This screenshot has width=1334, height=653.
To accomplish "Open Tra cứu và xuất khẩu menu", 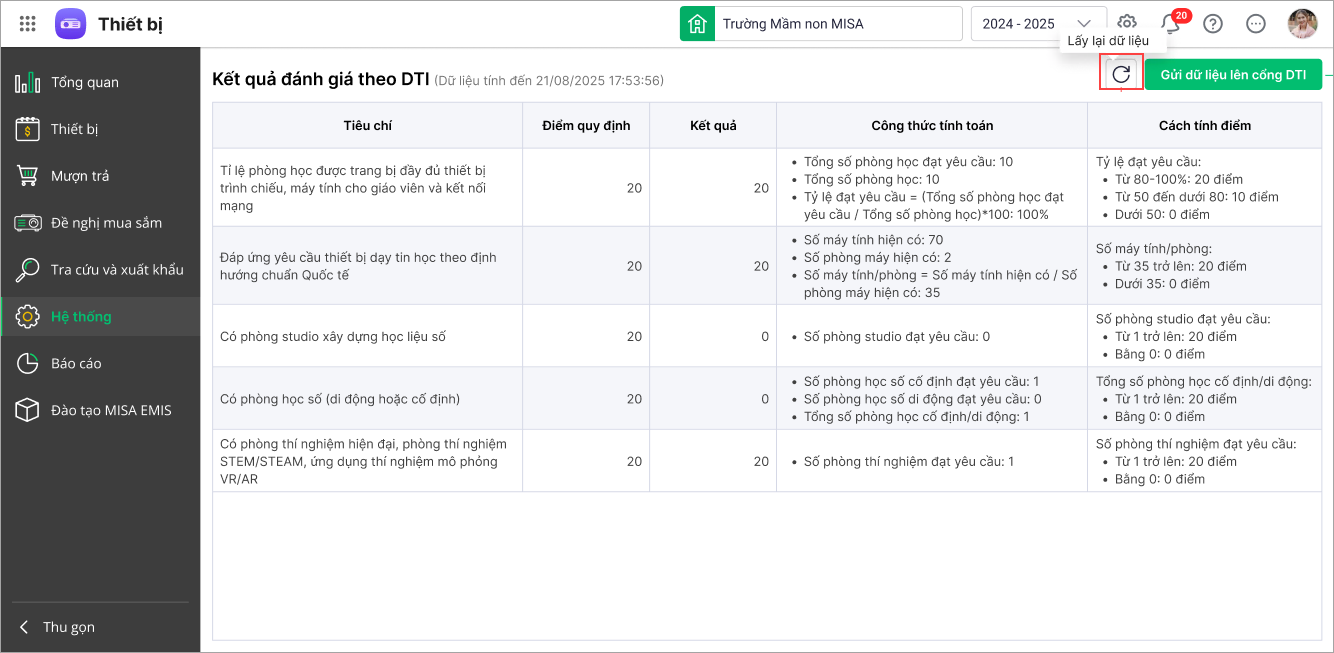I will [x=117, y=269].
